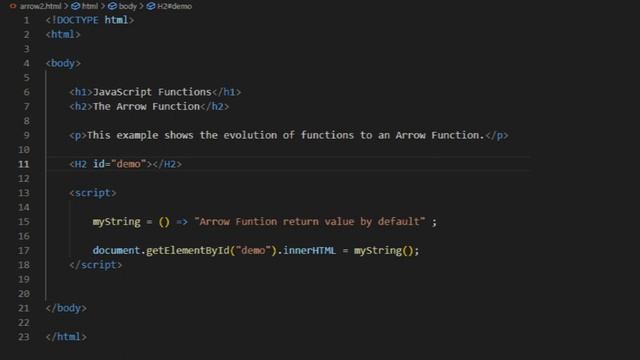Select the H2#demo breadcrumb element
640x360 pixels.
(x=174, y=6)
